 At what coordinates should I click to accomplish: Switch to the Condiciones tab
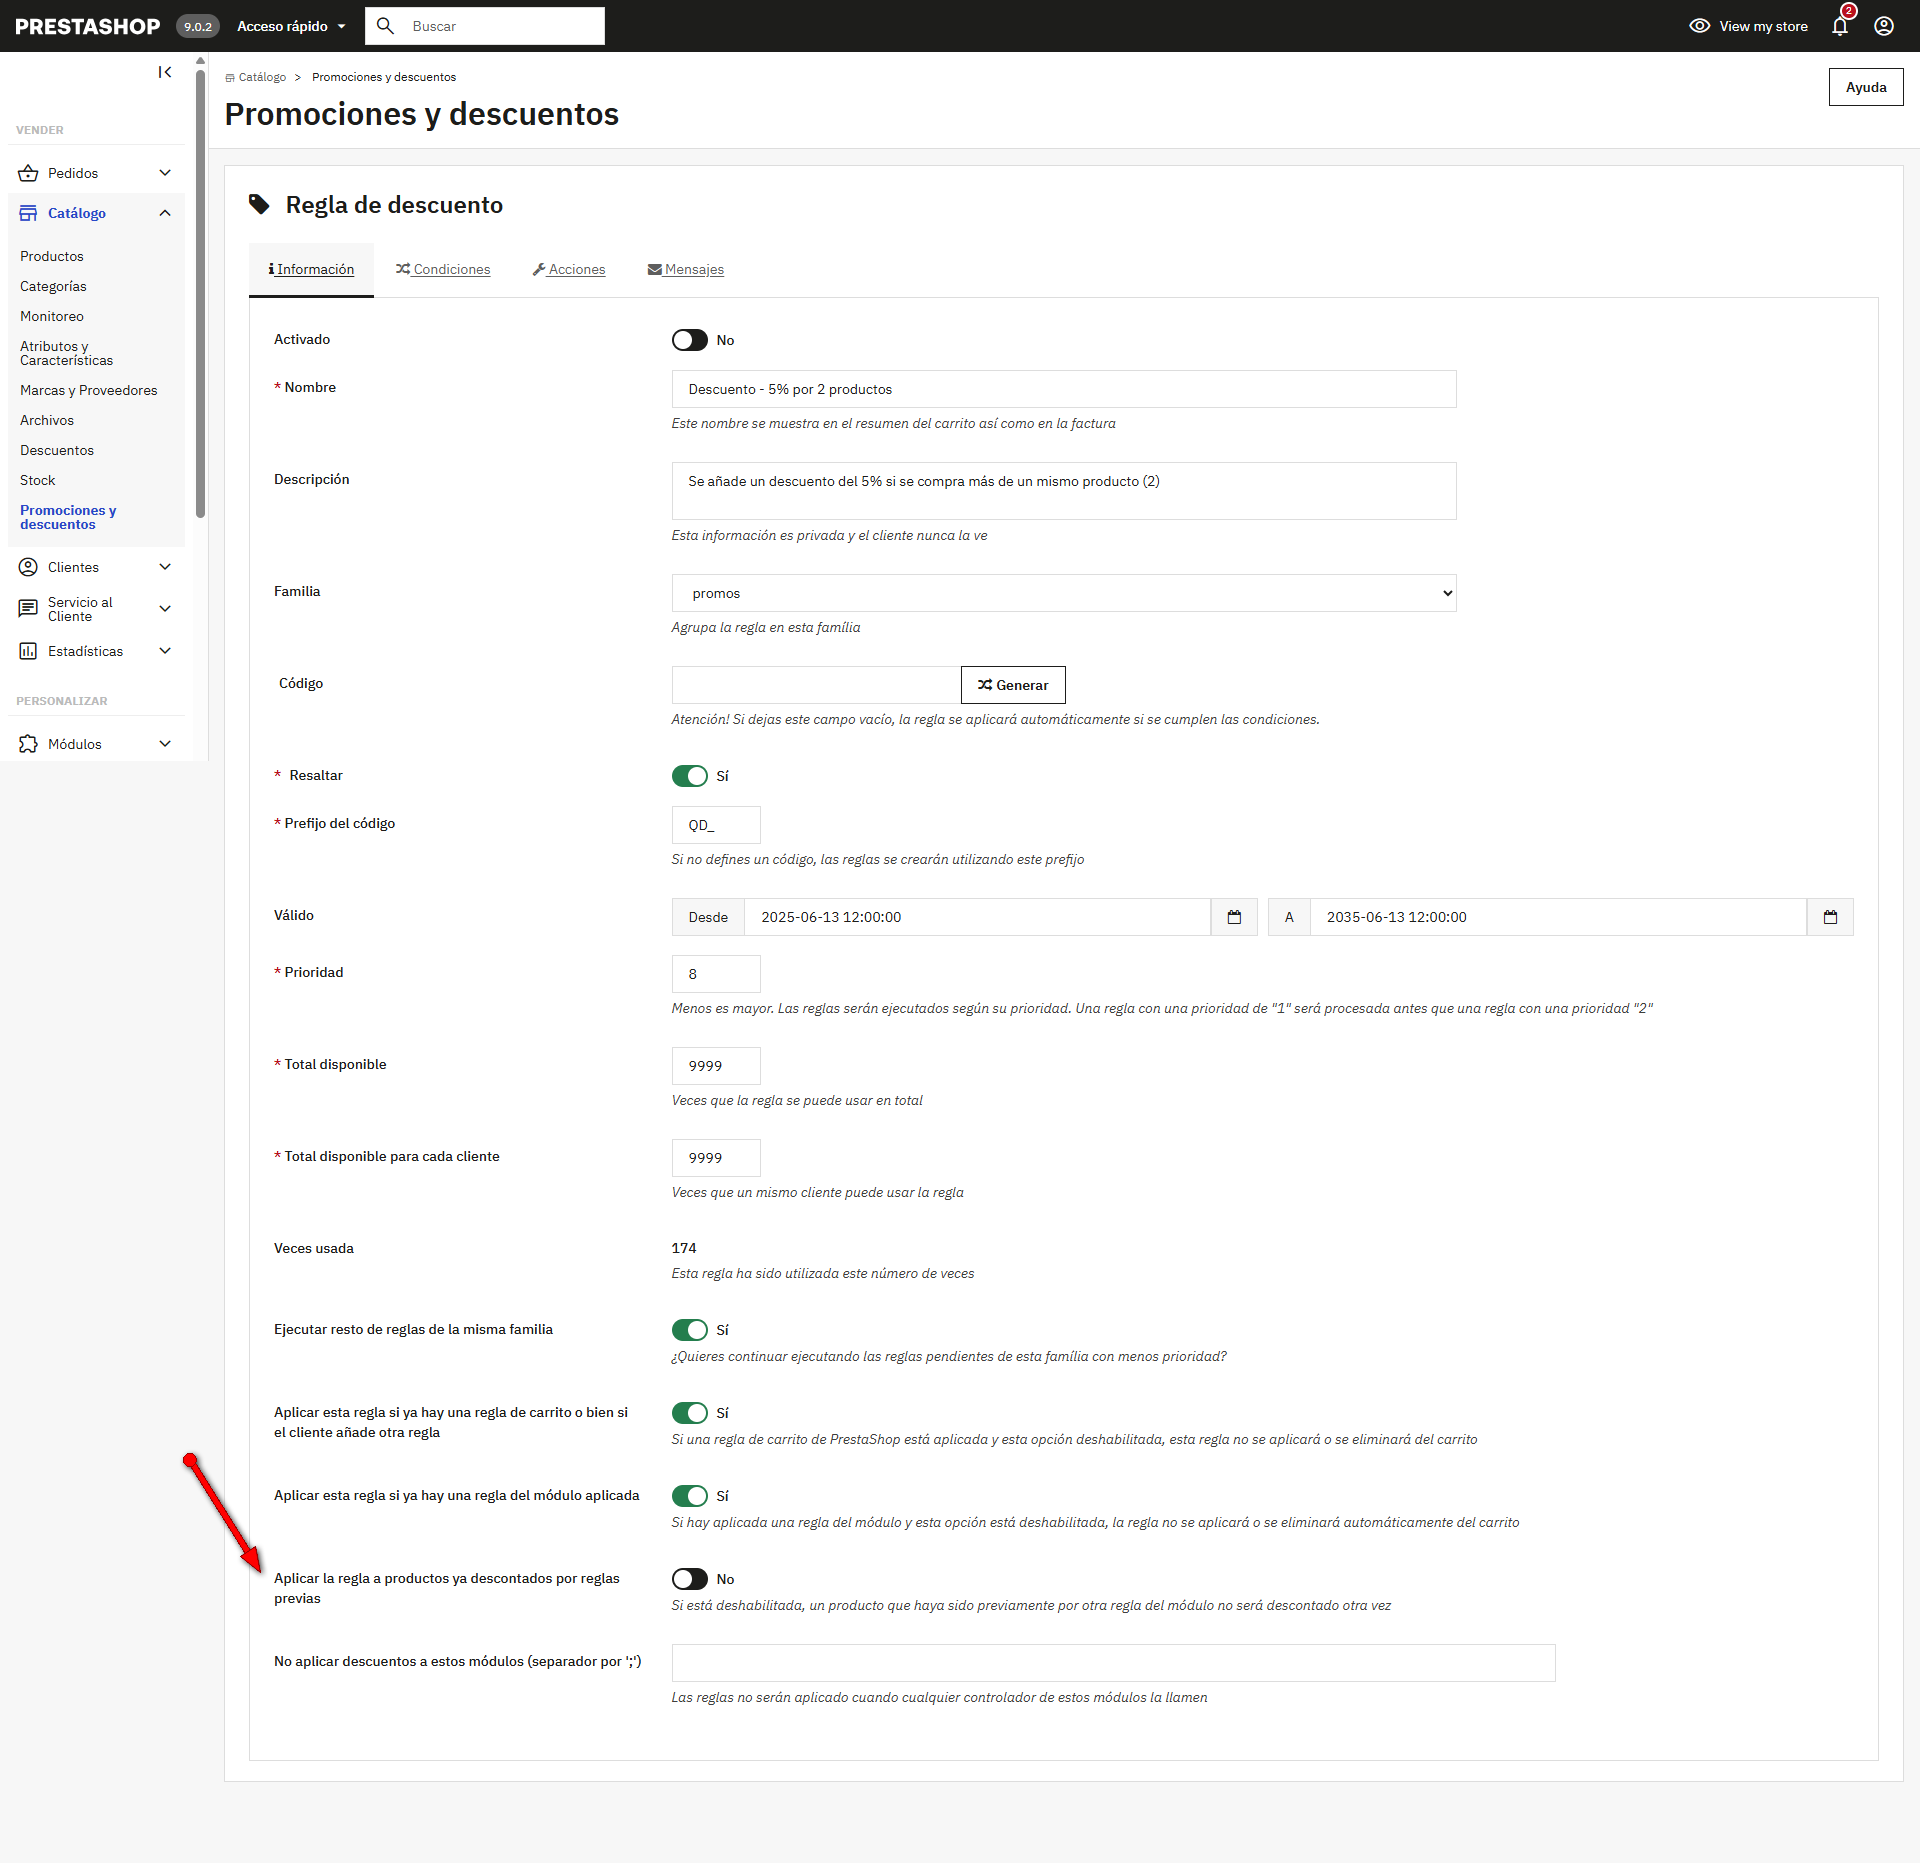(443, 269)
